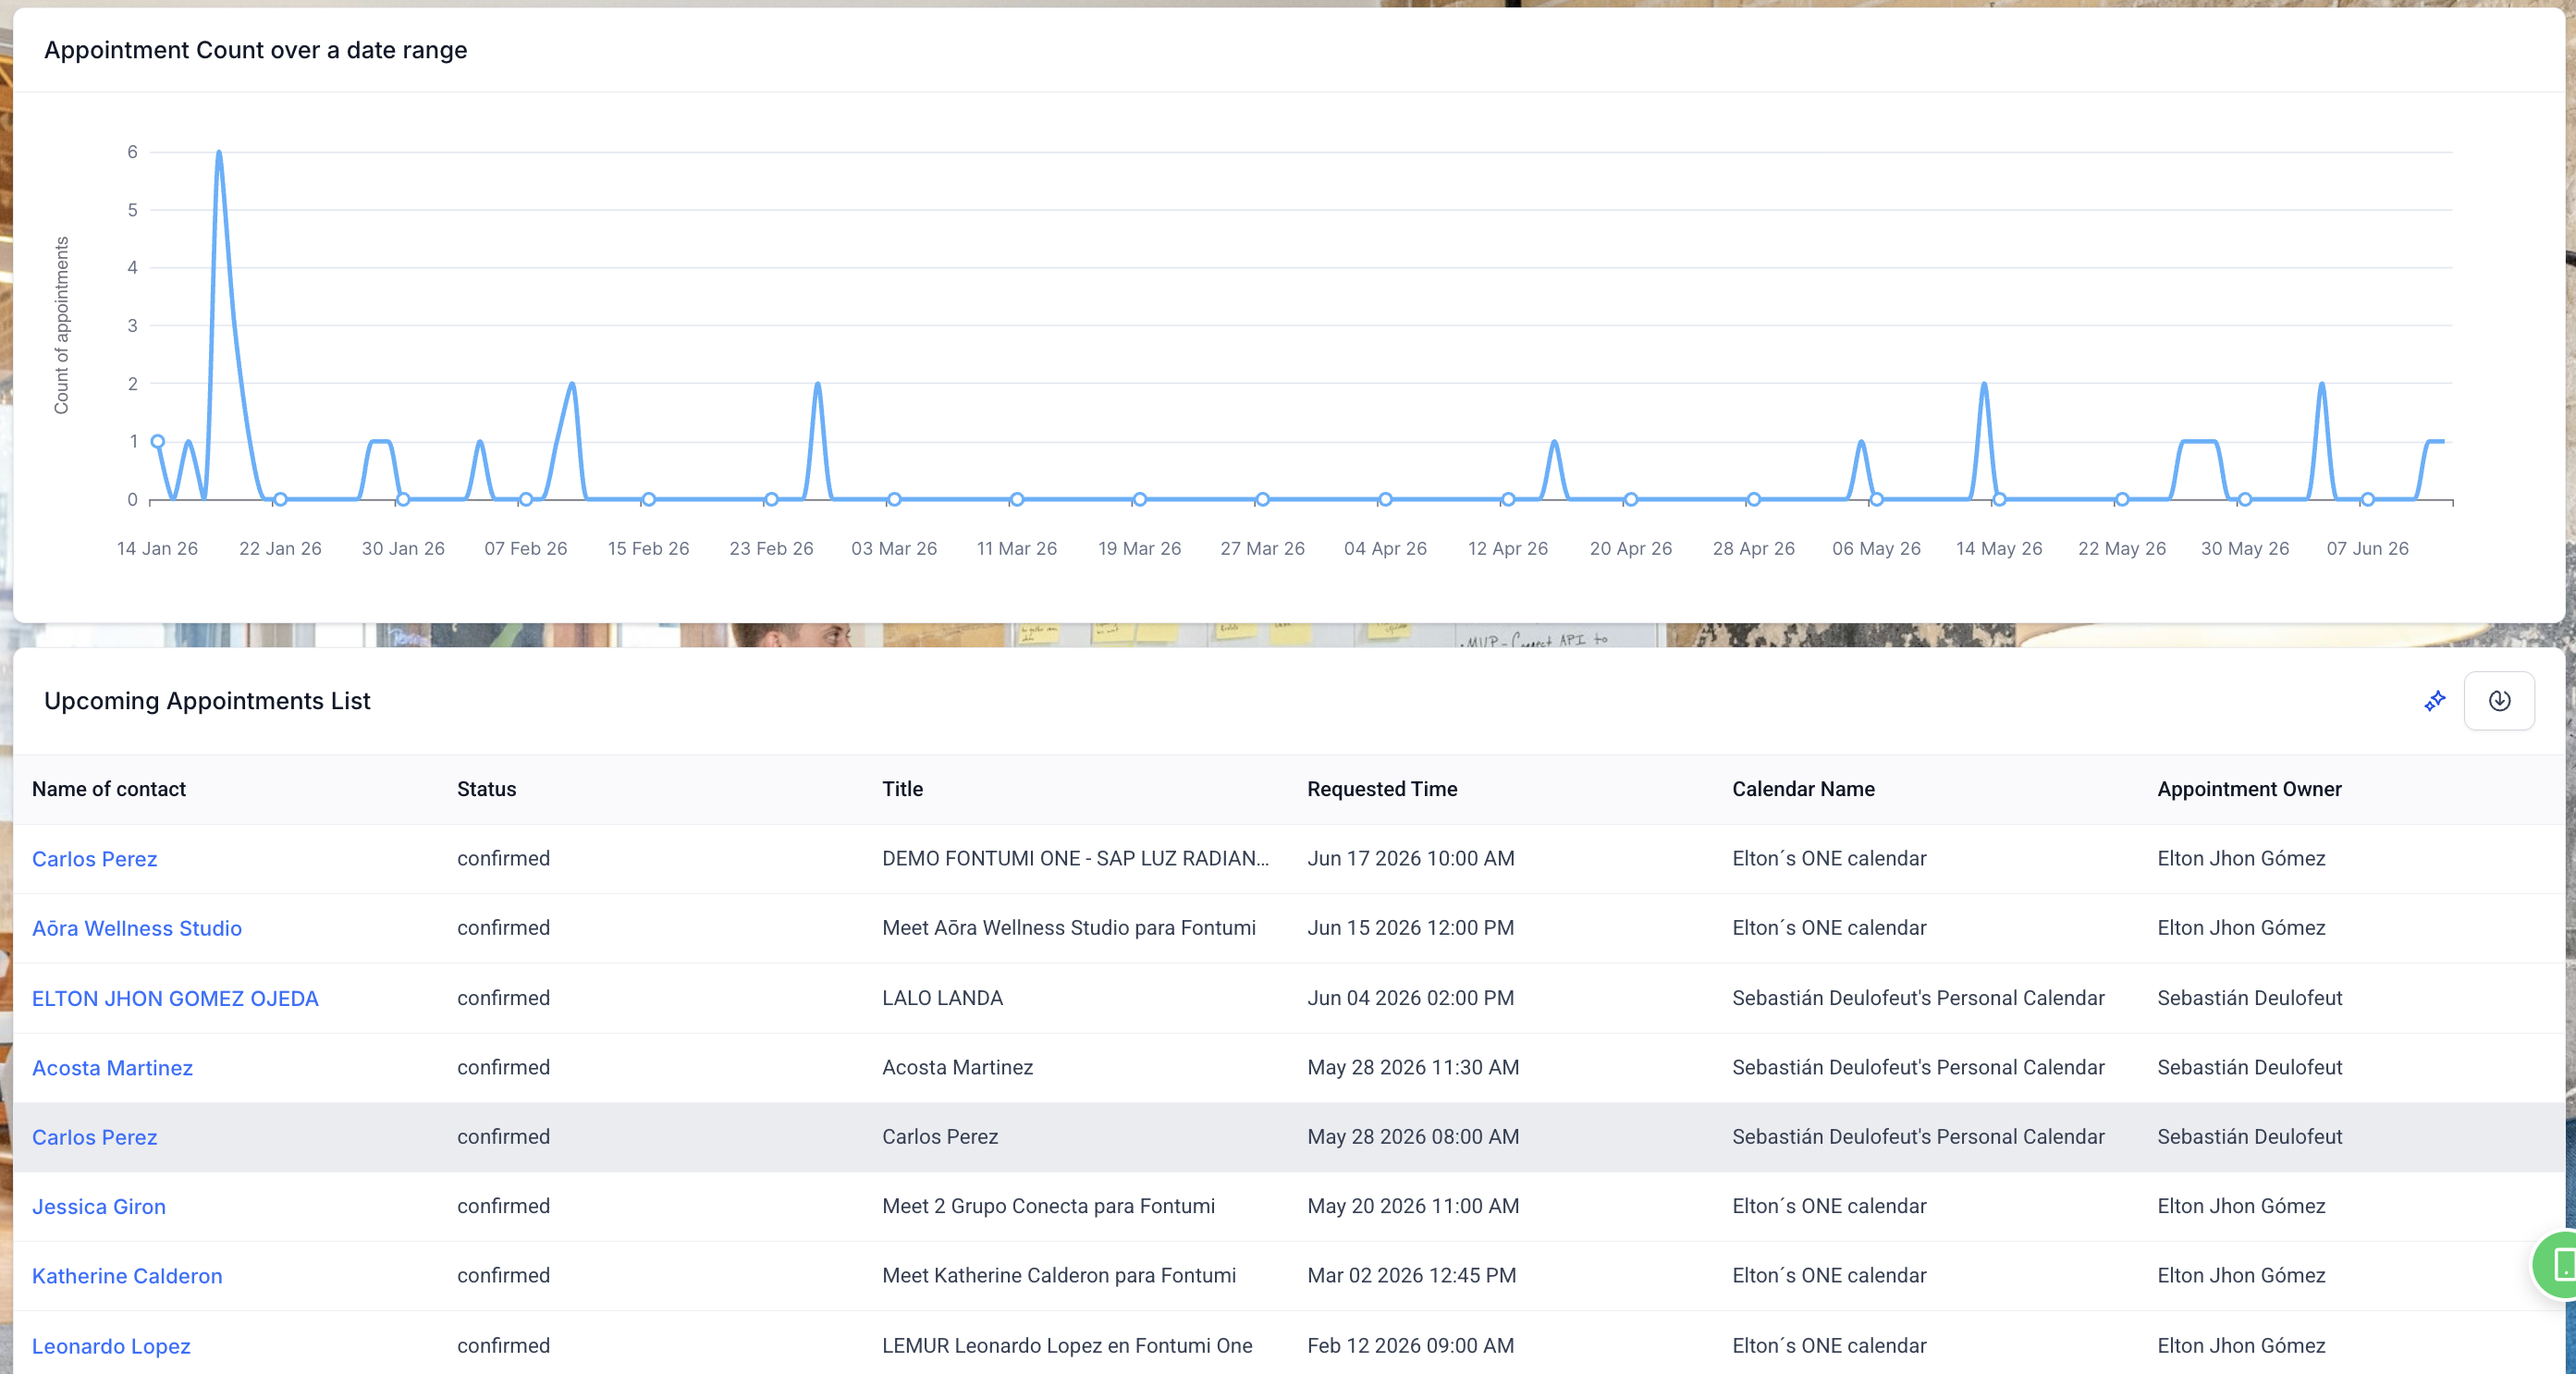The height and width of the screenshot is (1374, 2576).
Task: Click the download button in Upcoming Appointments List
Action: point(2499,701)
